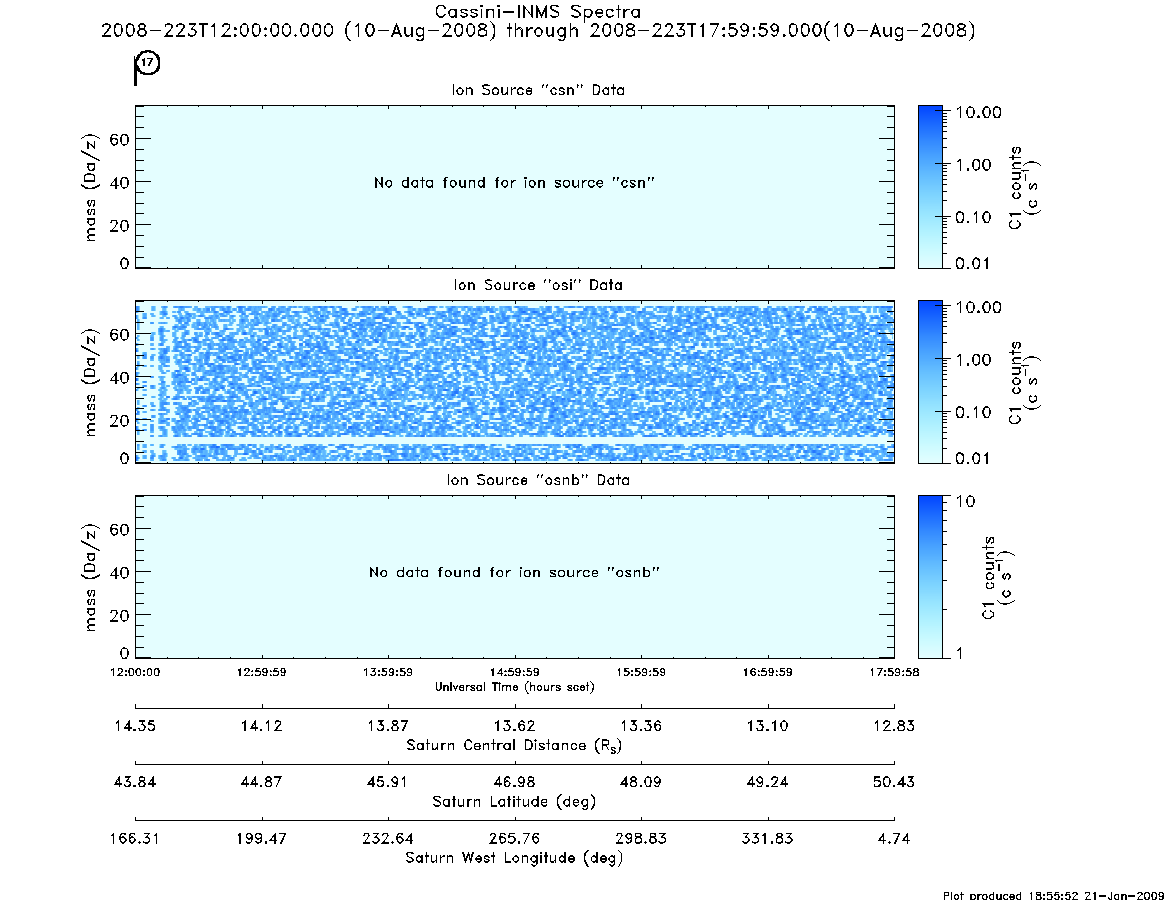Click the 10.00 tick on csn color bar
Image resolution: width=1165 pixels, height=900 pixels.
979,112
